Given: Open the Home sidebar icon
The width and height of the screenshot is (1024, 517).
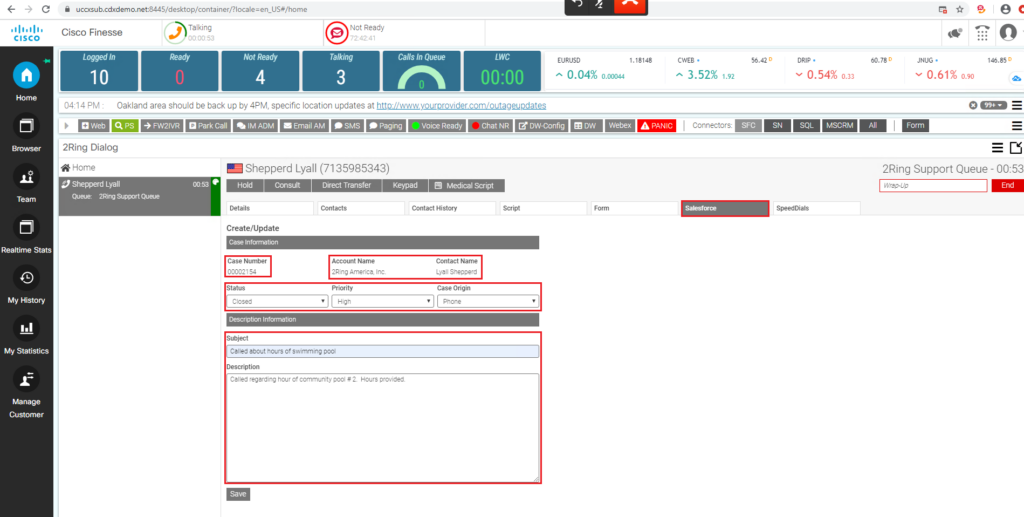Looking at the screenshot, I should click(x=26, y=76).
